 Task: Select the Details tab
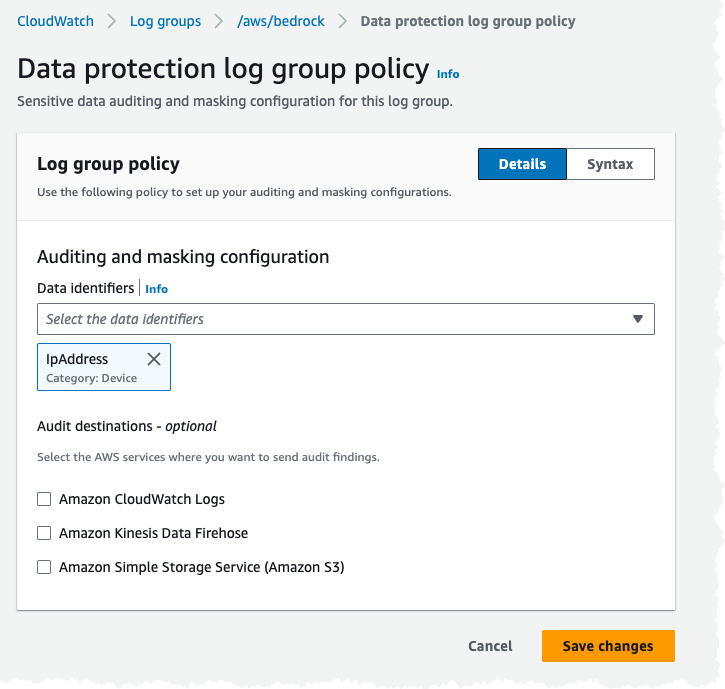522,164
